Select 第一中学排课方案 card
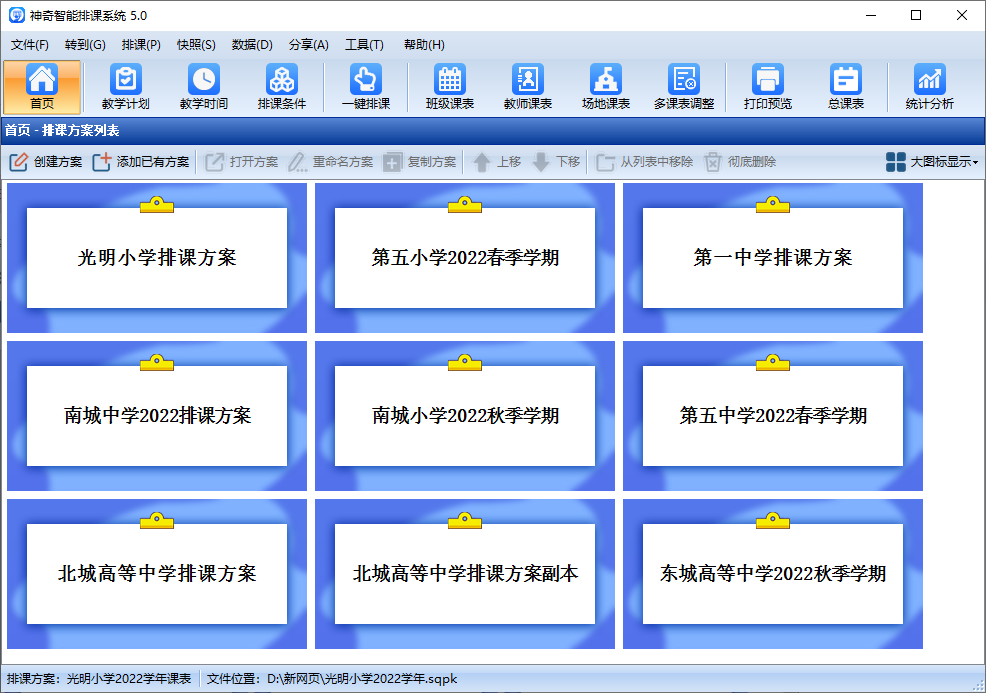986x693 pixels. (773, 258)
